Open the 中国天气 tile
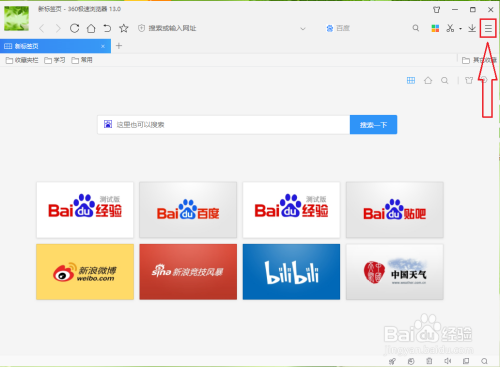This screenshot has height=367, width=500. pos(395,272)
